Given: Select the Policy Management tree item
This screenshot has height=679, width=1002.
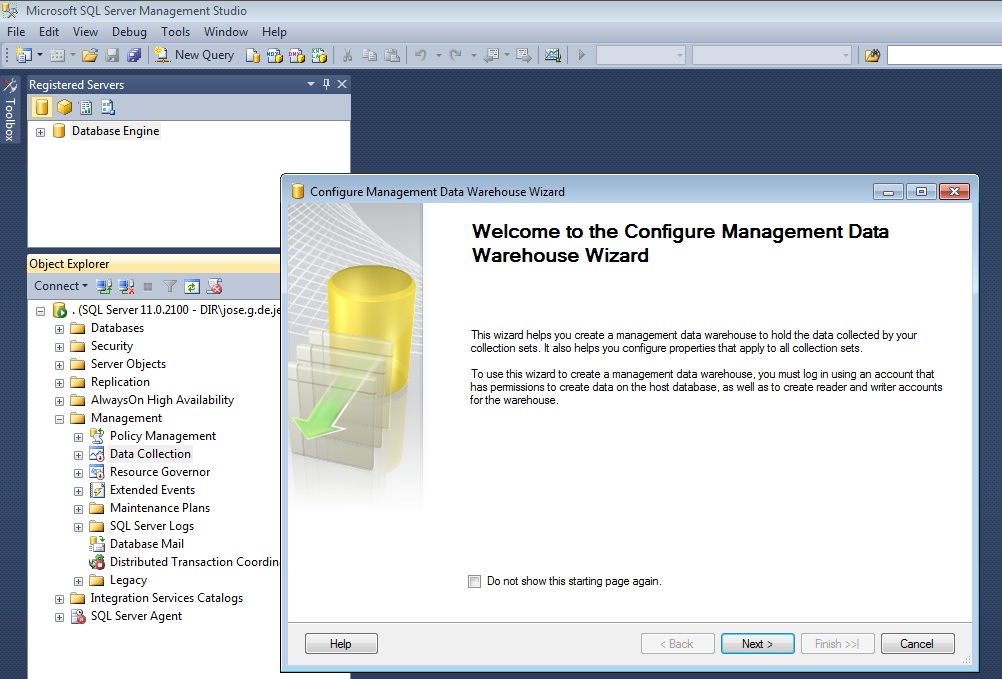Looking at the screenshot, I should 163,436.
